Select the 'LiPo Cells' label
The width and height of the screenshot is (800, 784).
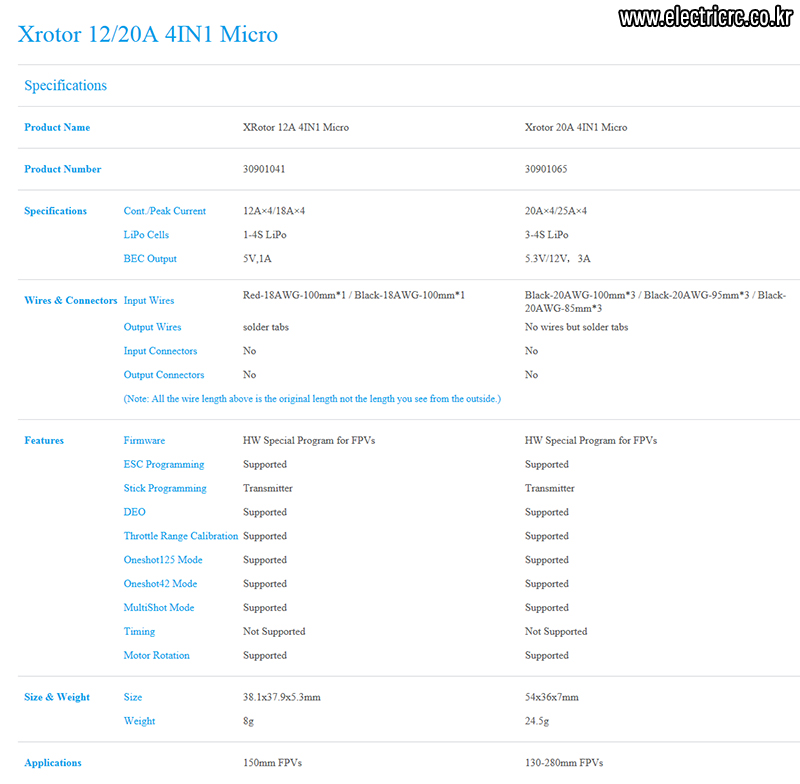tap(146, 235)
